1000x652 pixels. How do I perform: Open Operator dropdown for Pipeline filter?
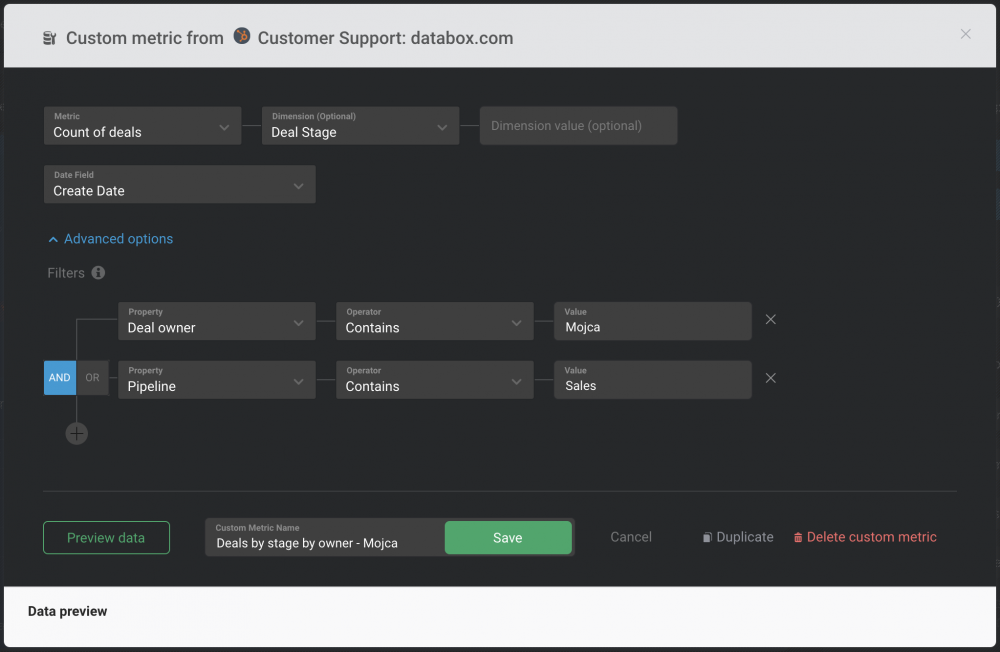(434, 380)
